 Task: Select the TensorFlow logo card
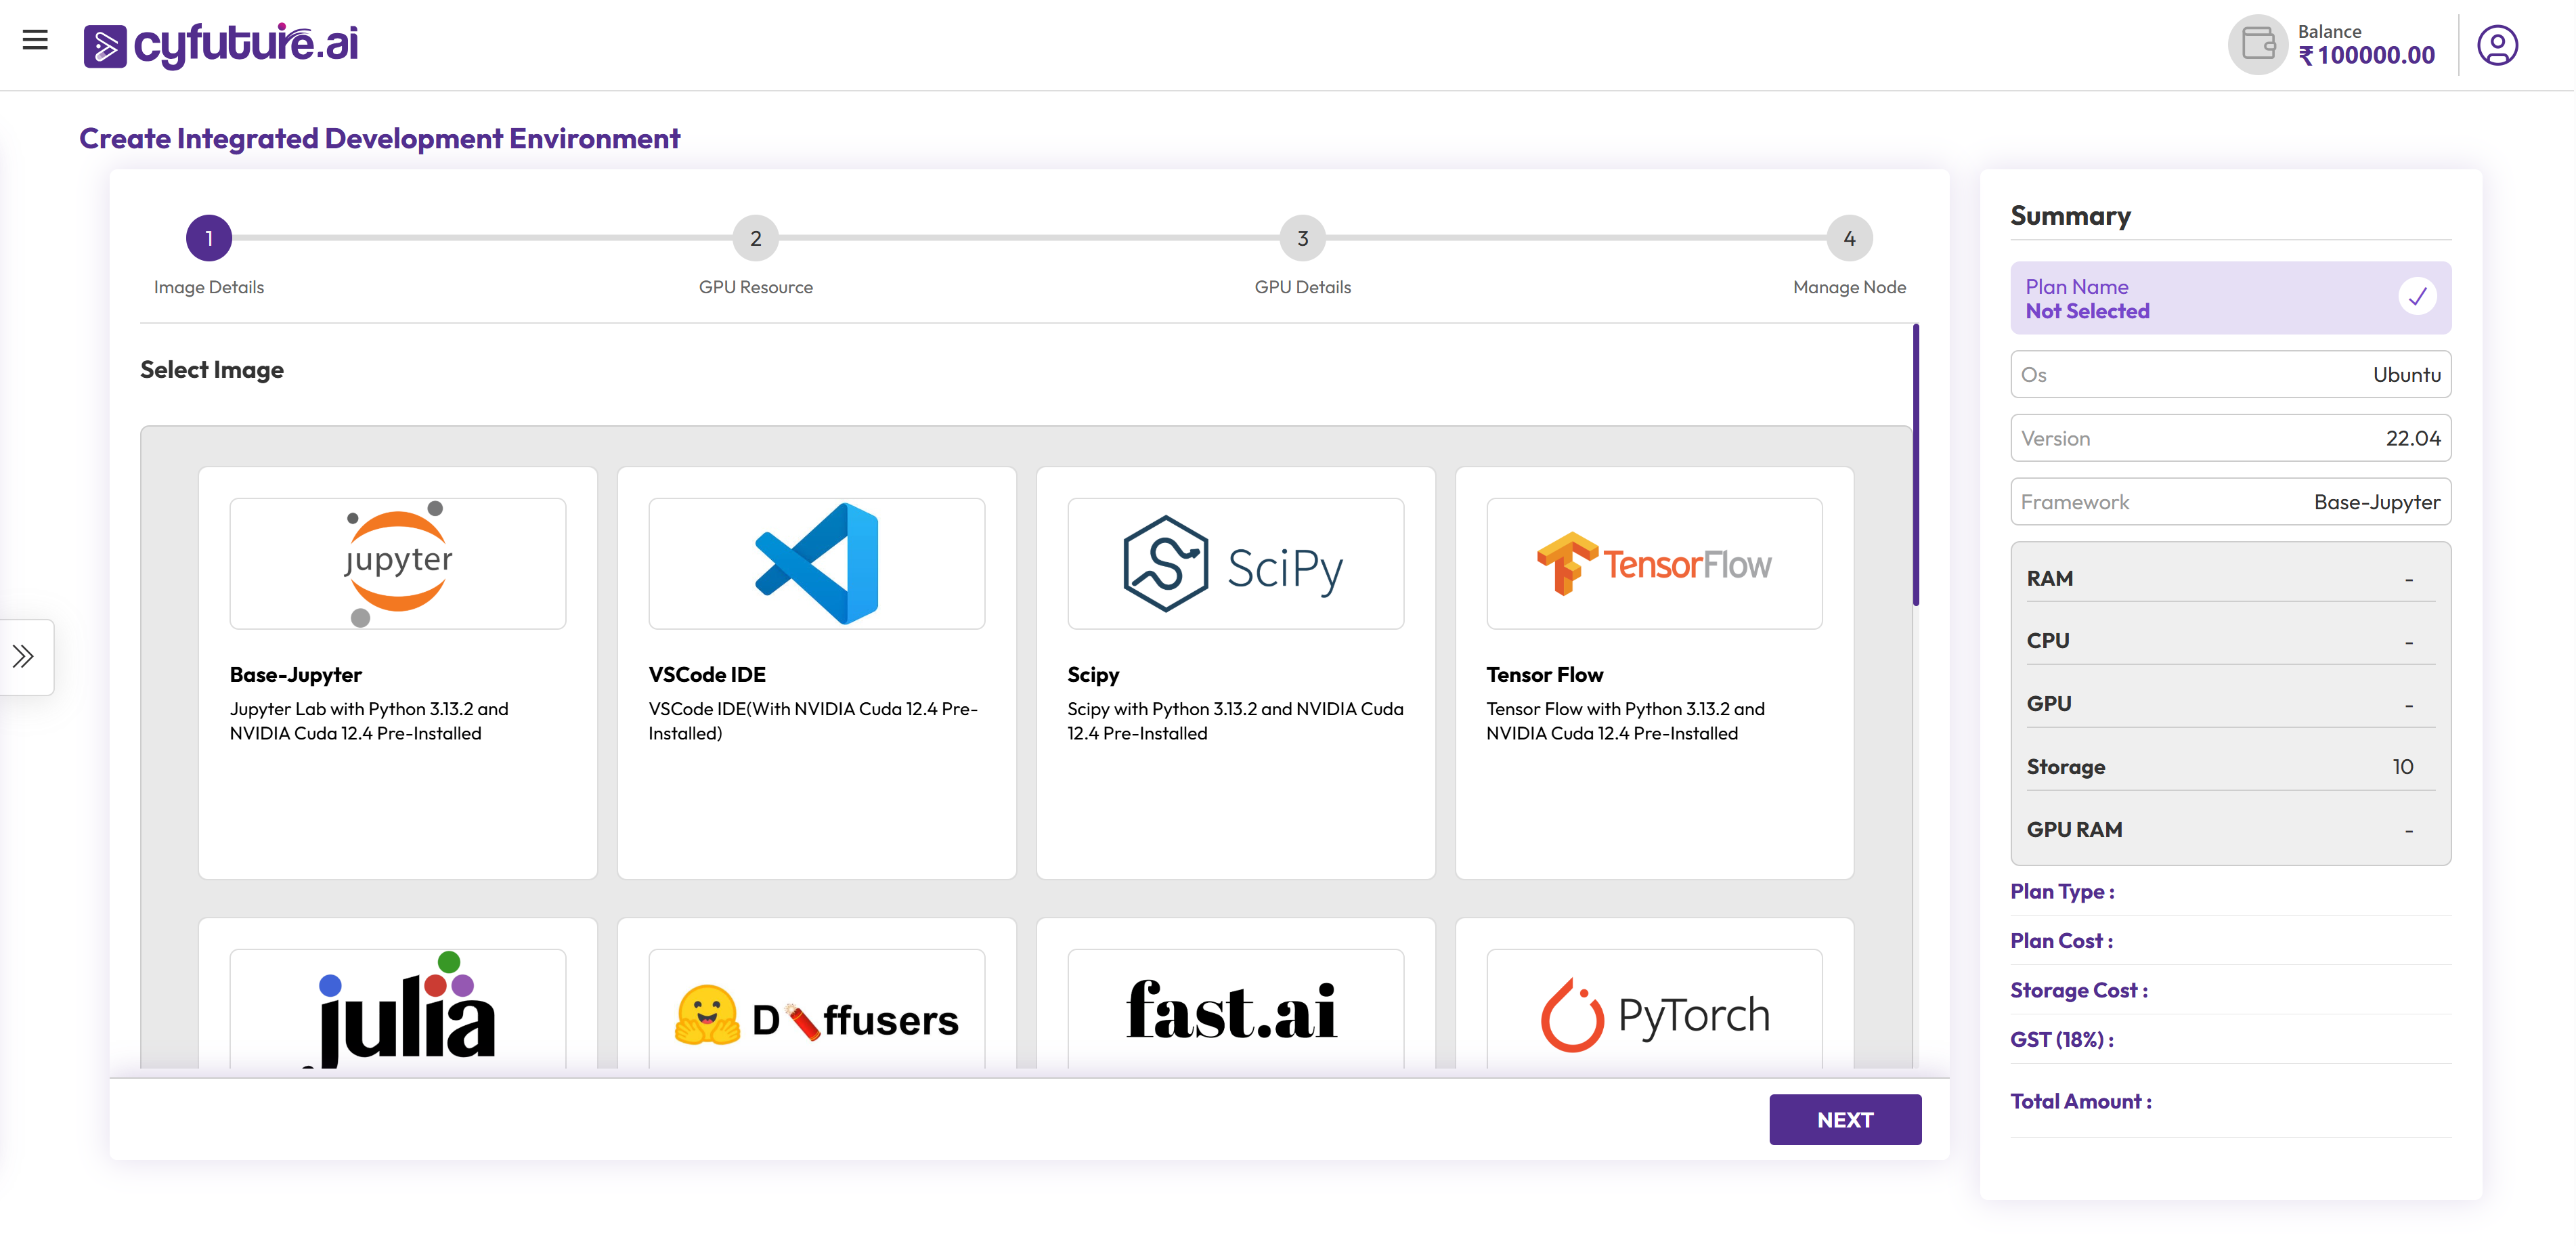(x=1654, y=564)
